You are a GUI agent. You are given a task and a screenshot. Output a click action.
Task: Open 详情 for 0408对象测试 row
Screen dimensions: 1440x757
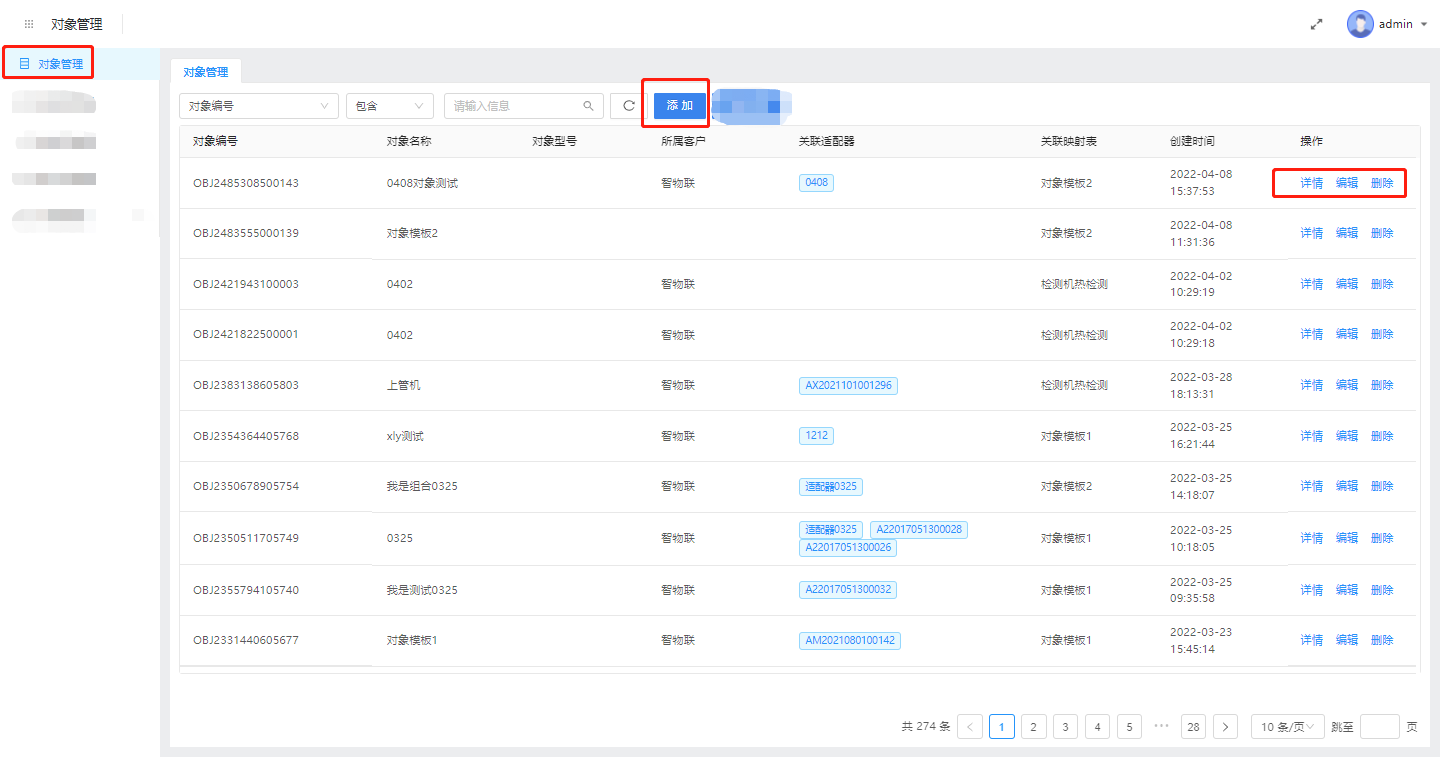[1311, 183]
